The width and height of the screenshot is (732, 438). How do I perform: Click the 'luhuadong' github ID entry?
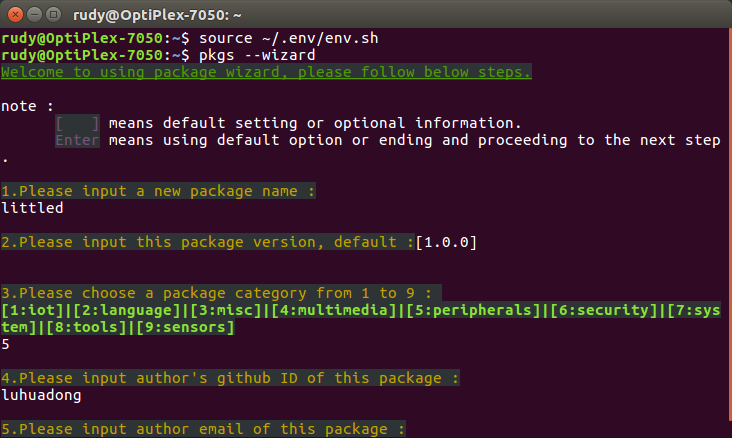tap(41, 395)
